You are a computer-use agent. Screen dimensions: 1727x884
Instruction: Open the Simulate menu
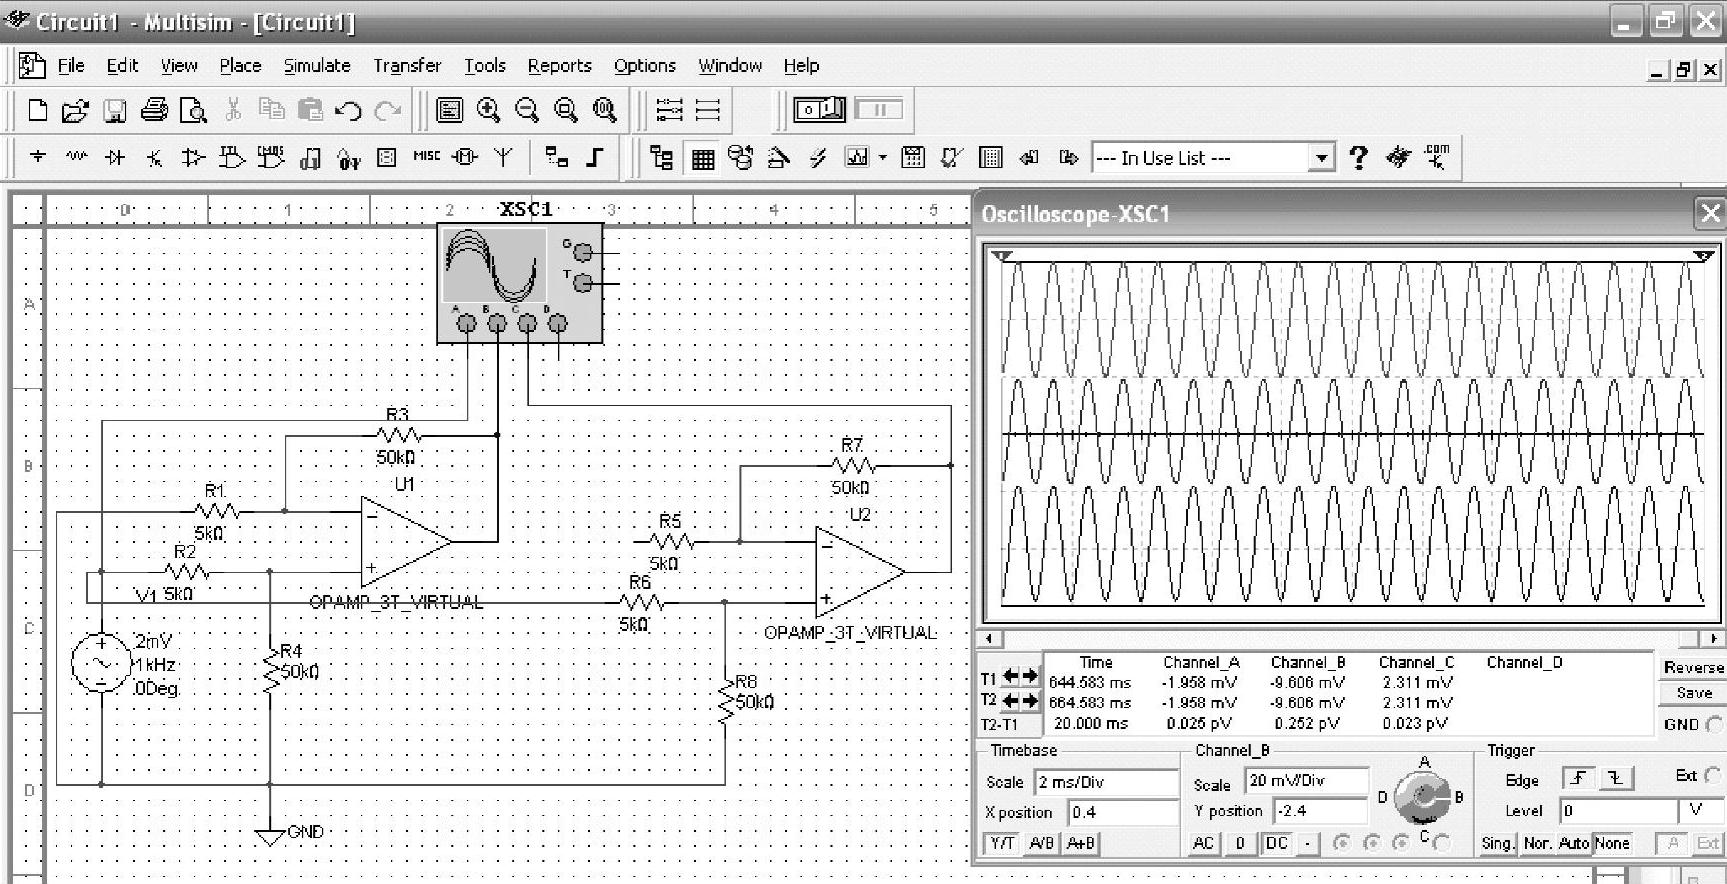click(x=316, y=66)
